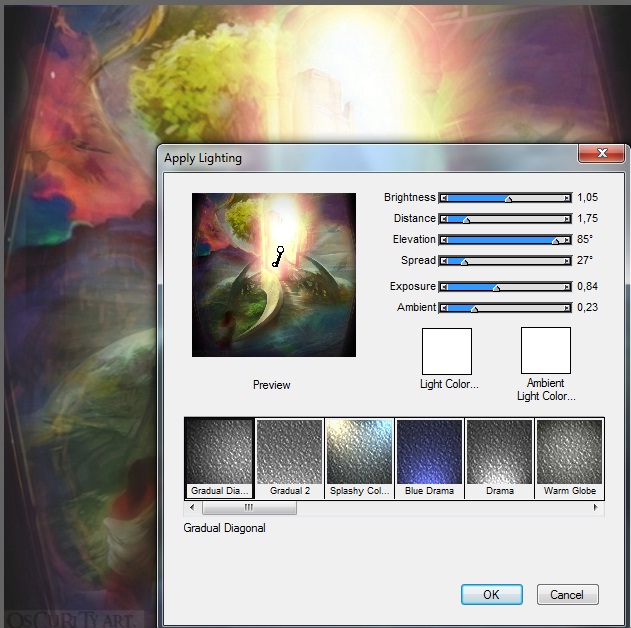Select the Warm Globe lighting preset

point(569,458)
